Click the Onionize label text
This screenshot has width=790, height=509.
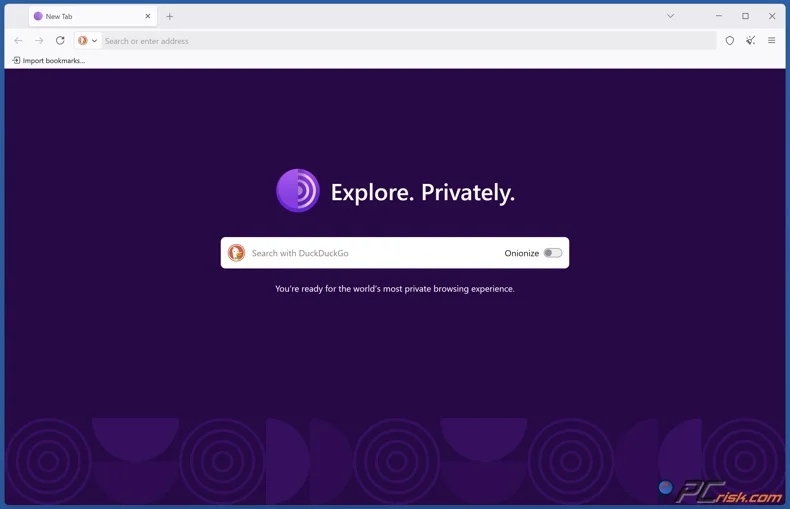pyautogui.click(x=521, y=253)
